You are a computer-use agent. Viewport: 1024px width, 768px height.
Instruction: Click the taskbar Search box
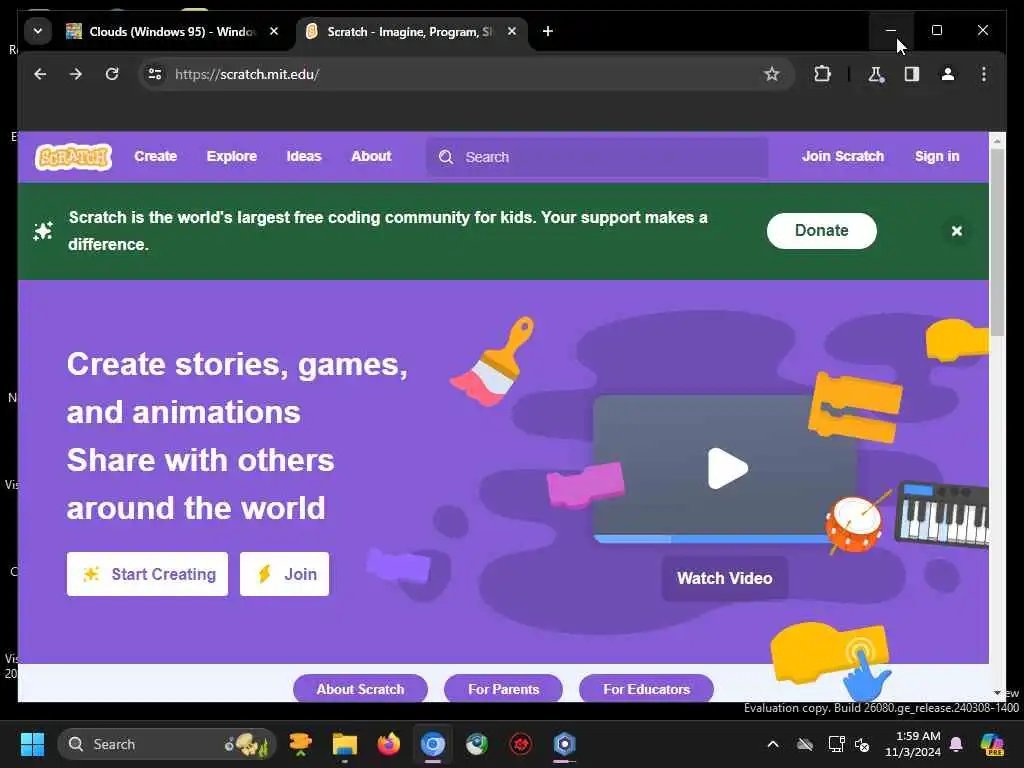pos(167,744)
